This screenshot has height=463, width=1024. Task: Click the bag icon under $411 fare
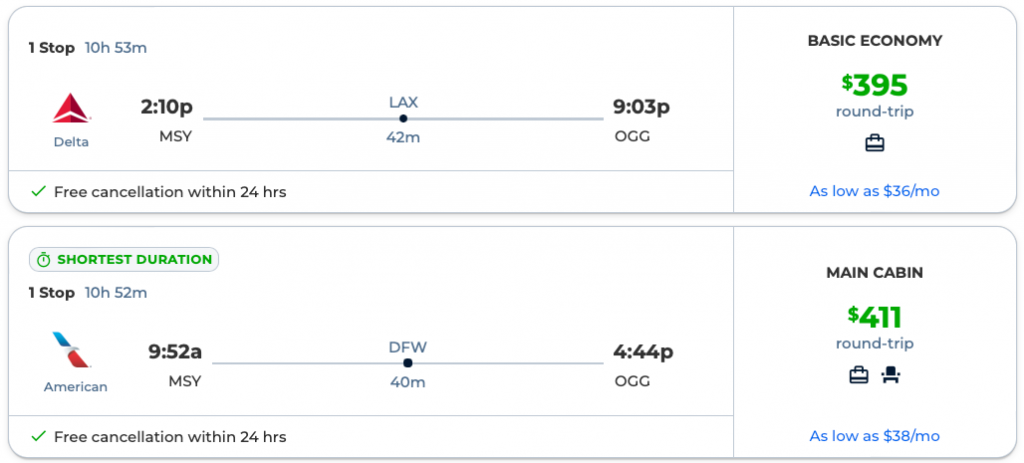pyautogui.click(x=859, y=375)
